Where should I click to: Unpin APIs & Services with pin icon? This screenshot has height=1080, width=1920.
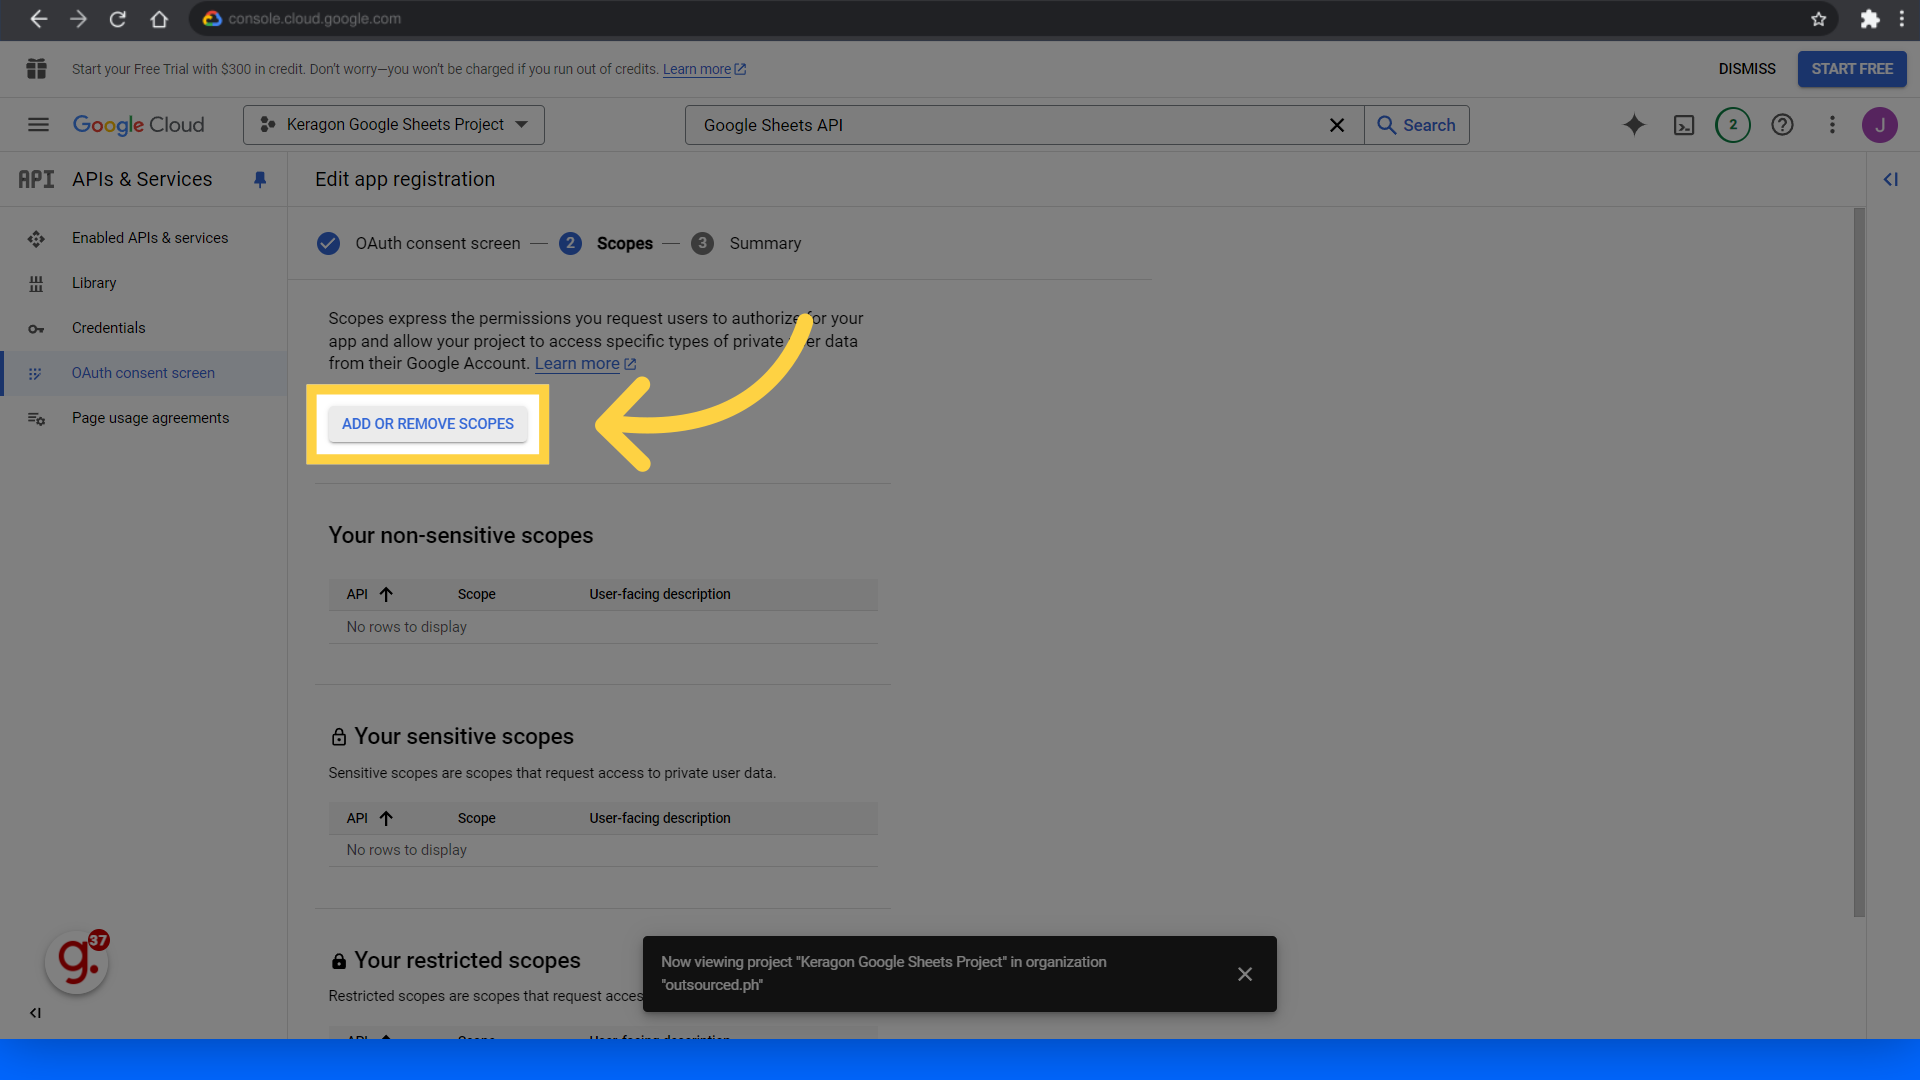tap(260, 180)
